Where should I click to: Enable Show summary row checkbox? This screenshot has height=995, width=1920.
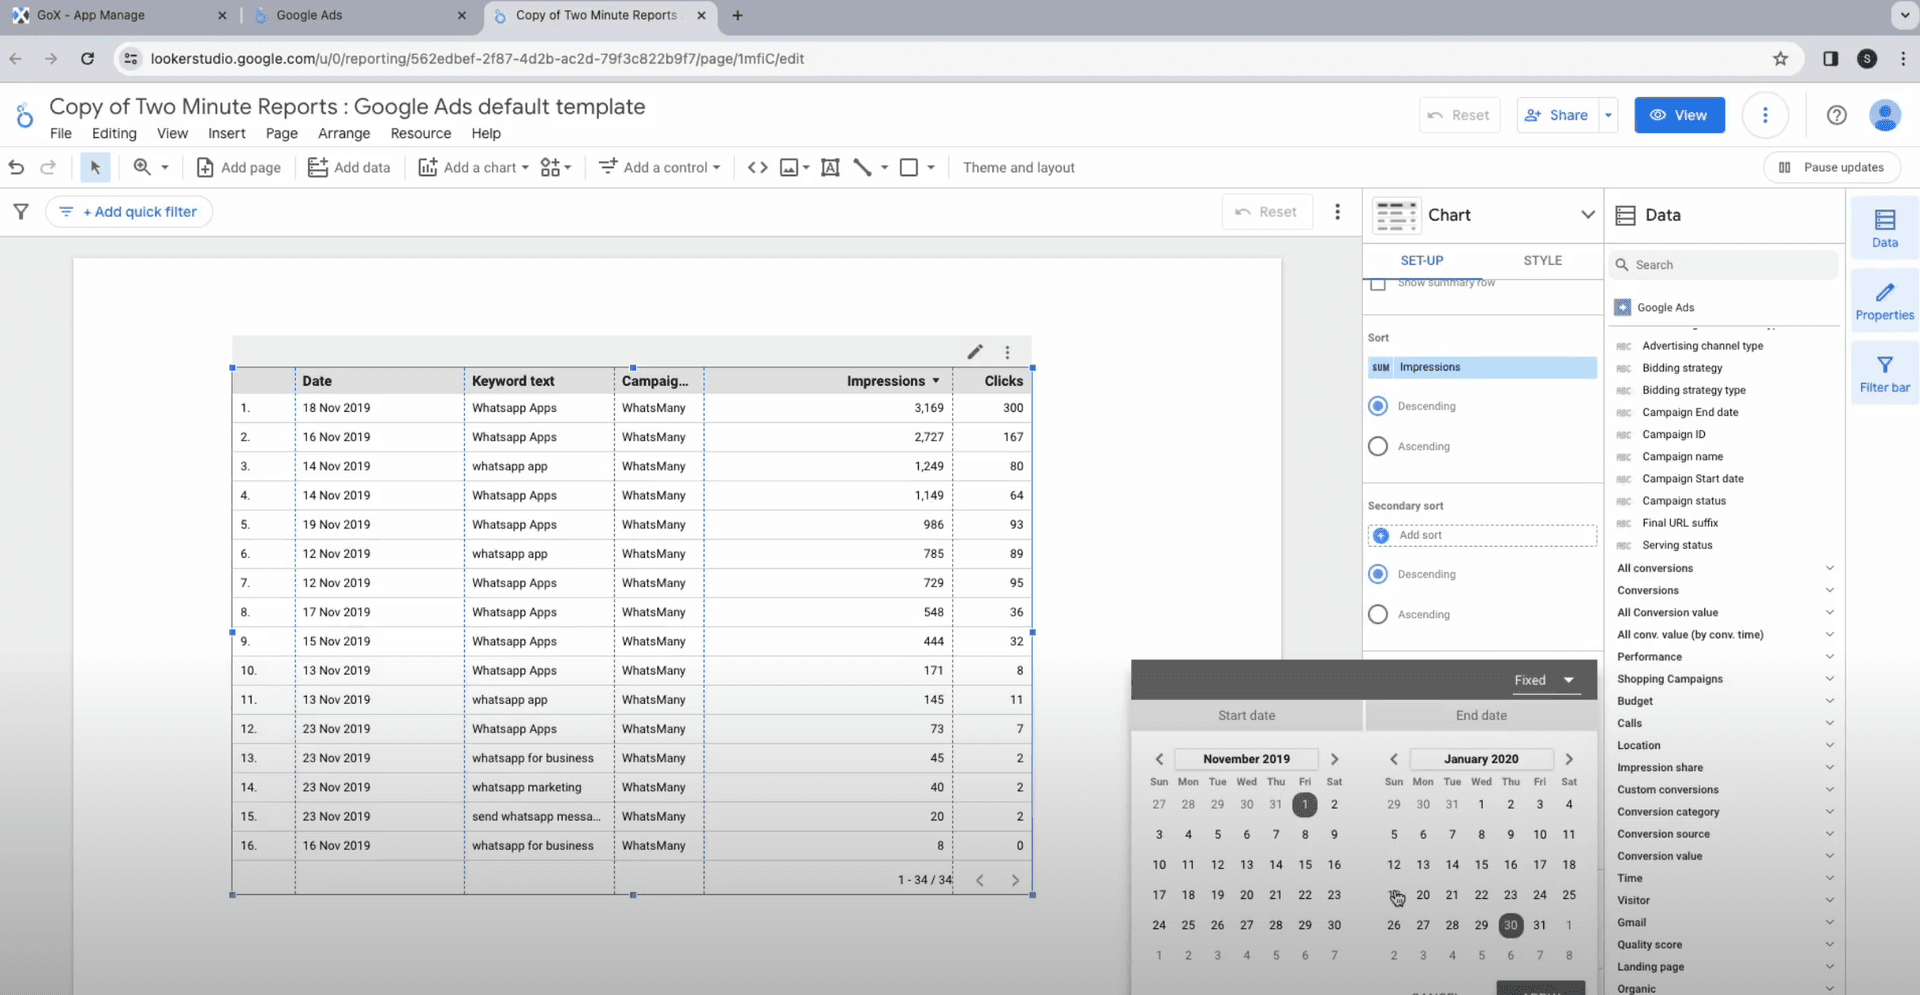click(1378, 284)
